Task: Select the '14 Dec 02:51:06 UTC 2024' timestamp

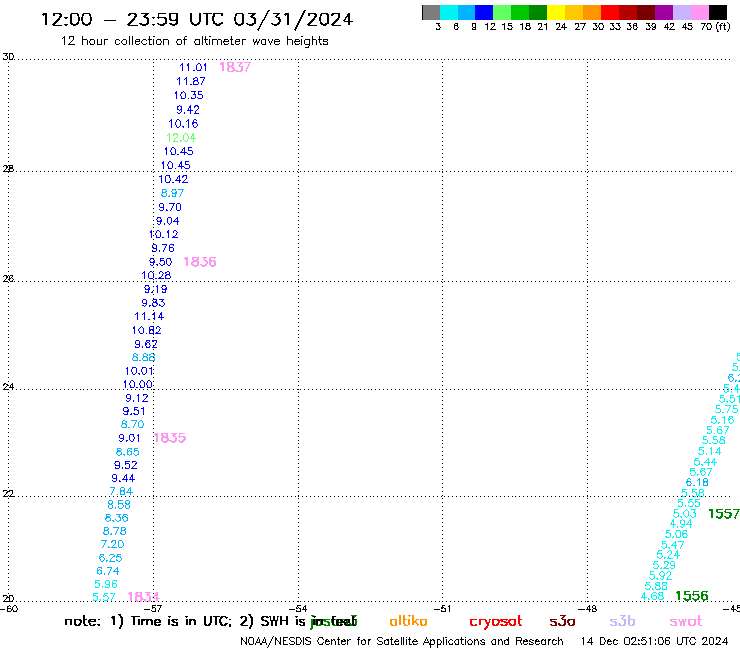Action: click(655, 642)
